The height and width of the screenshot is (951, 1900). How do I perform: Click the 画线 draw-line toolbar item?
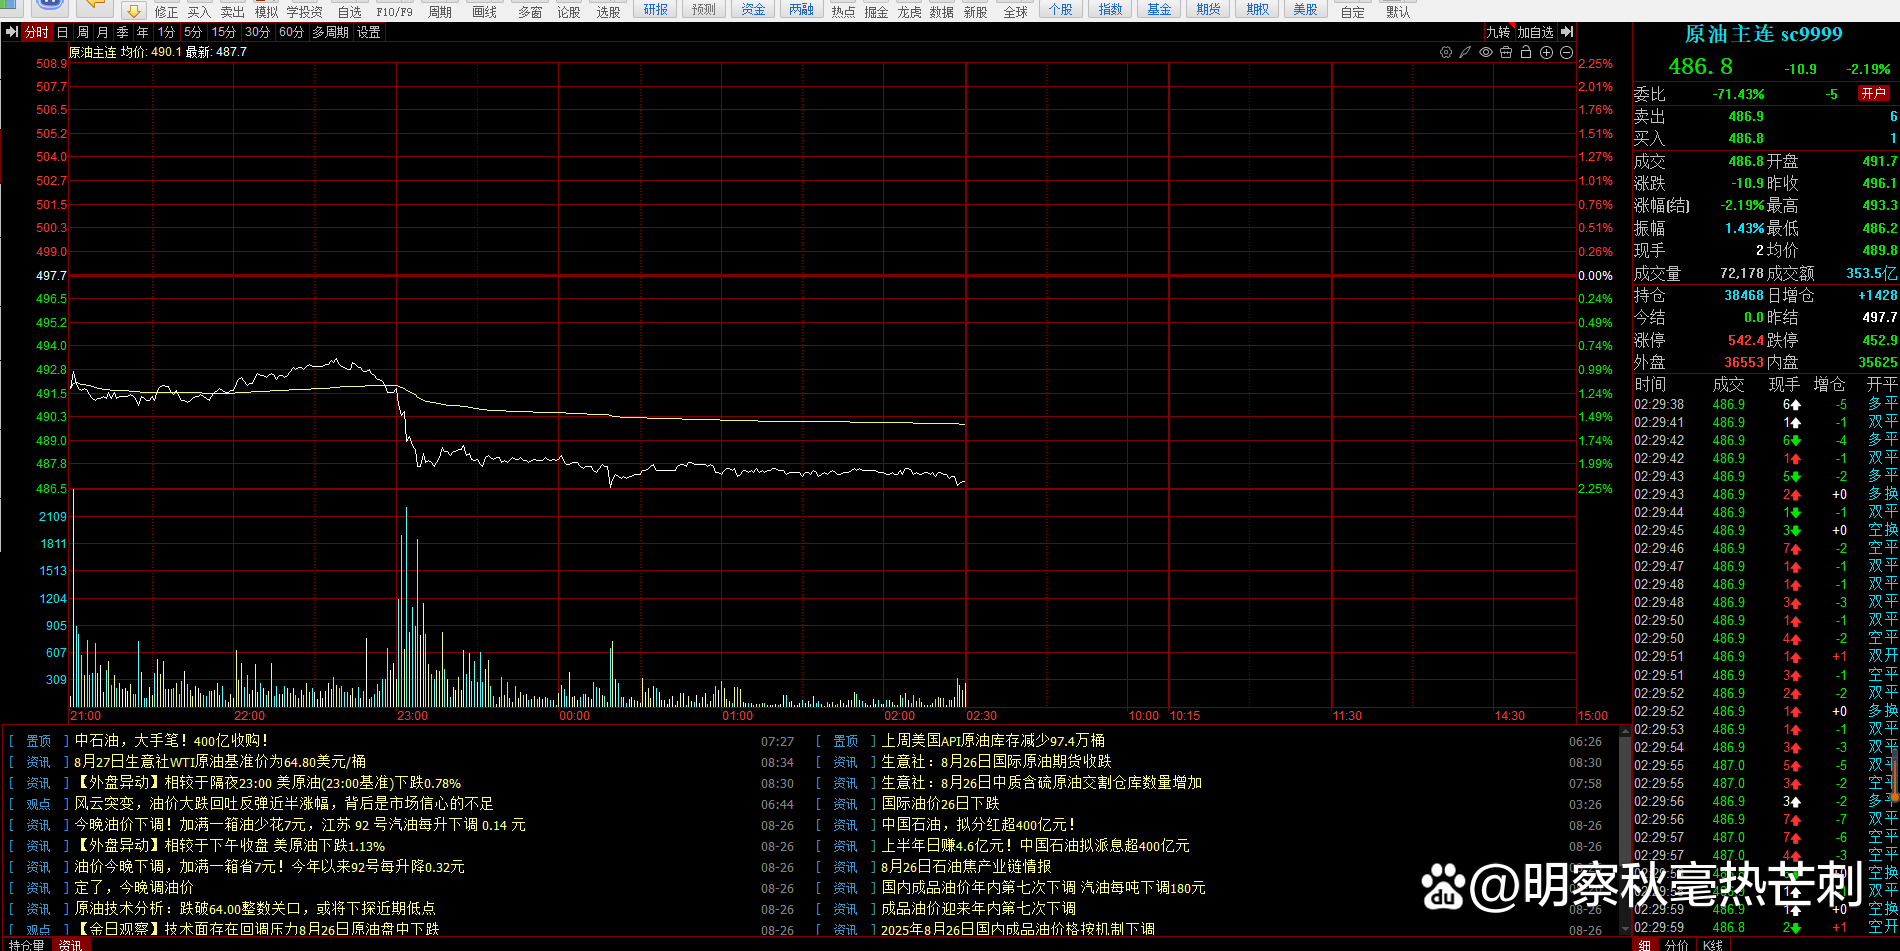point(484,12)
